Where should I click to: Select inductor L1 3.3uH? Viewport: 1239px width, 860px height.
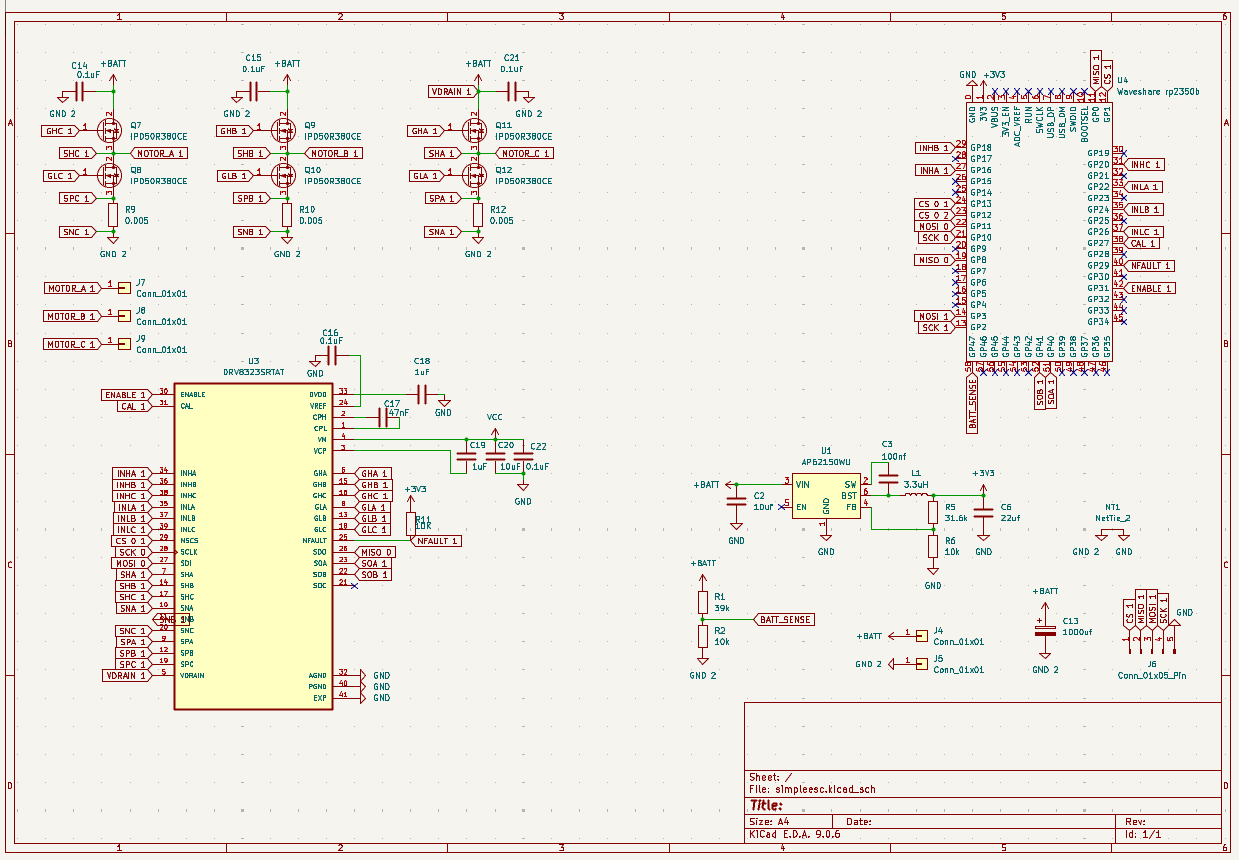(x=916, y=494)
